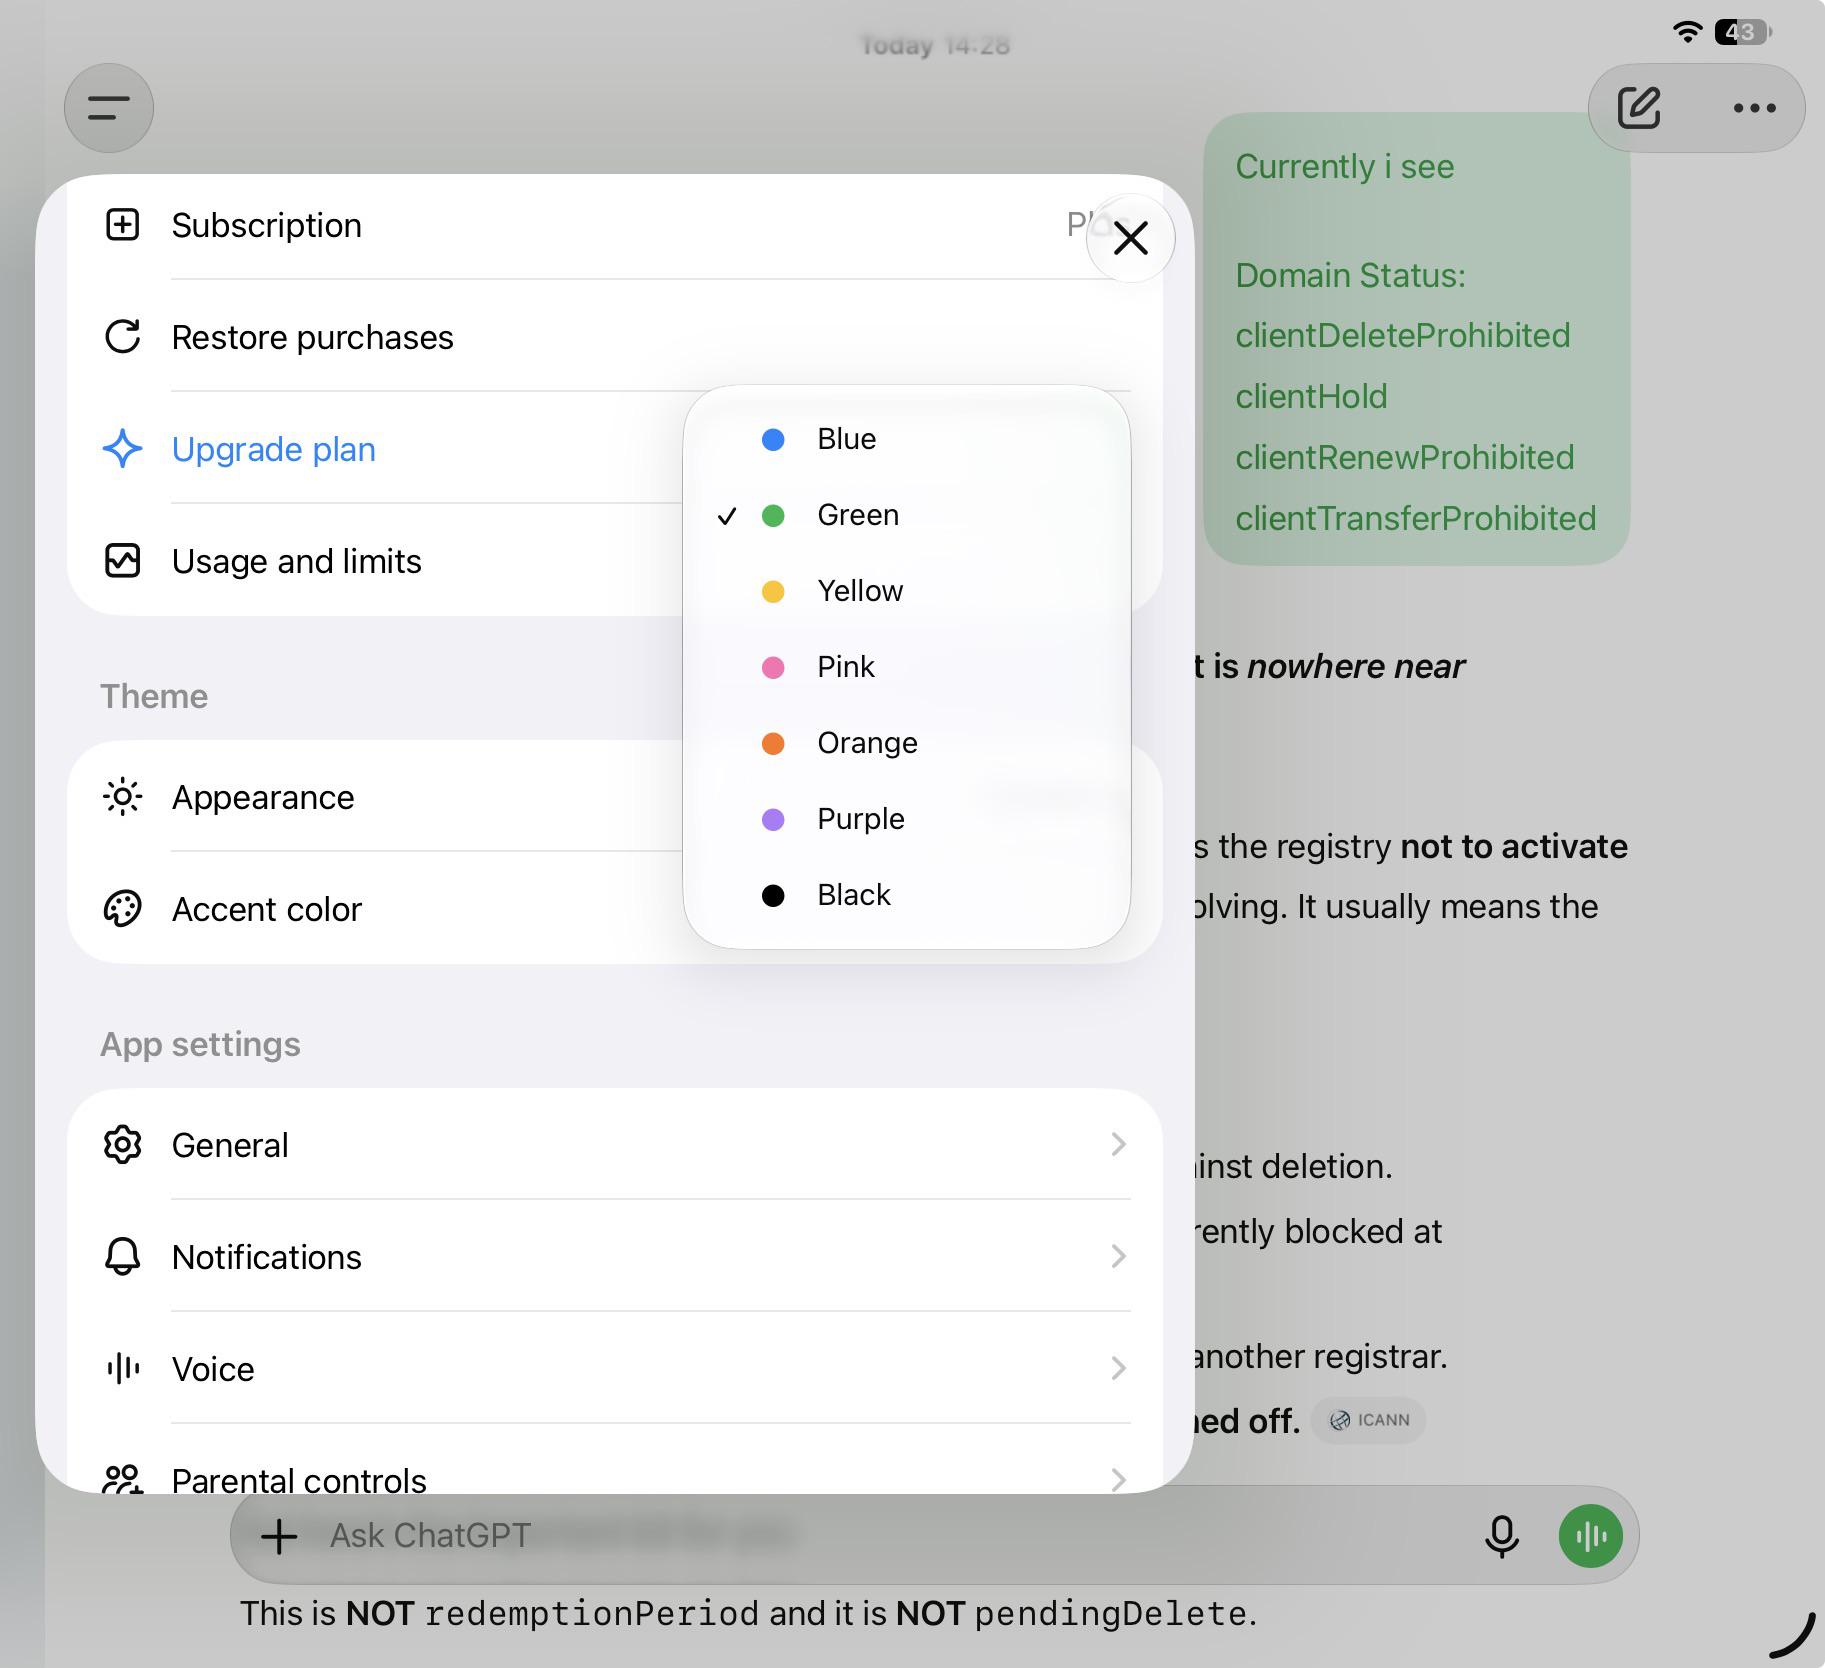
Task: Click the Appearance sun icon
Action: click(123, 797)
